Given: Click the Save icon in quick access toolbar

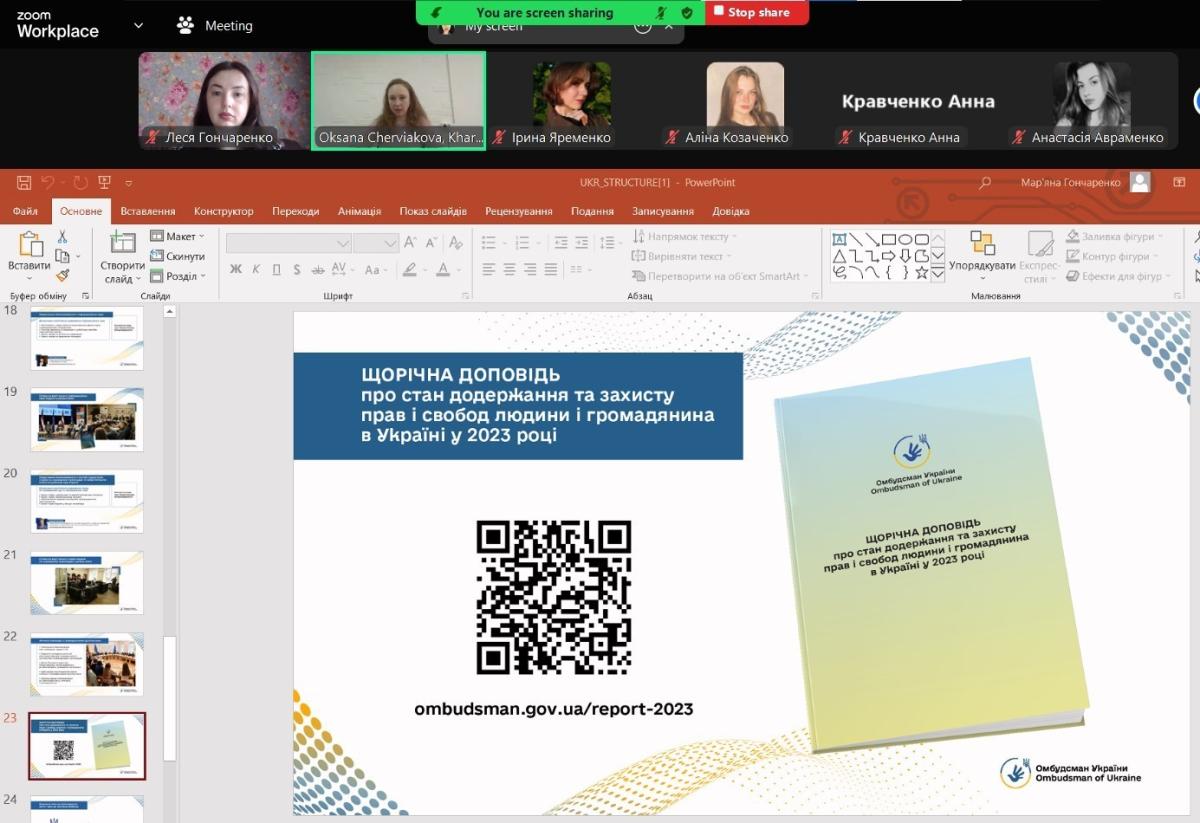Looking at the screenshot, I should pyautogui.click(x=24, y=183).
